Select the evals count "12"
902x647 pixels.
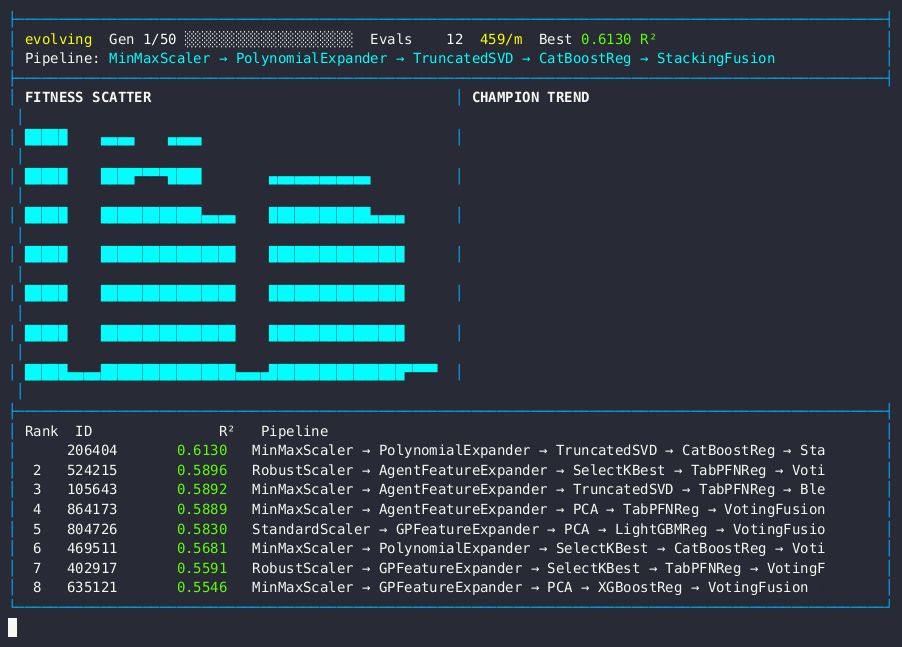[x=454, y=39]
